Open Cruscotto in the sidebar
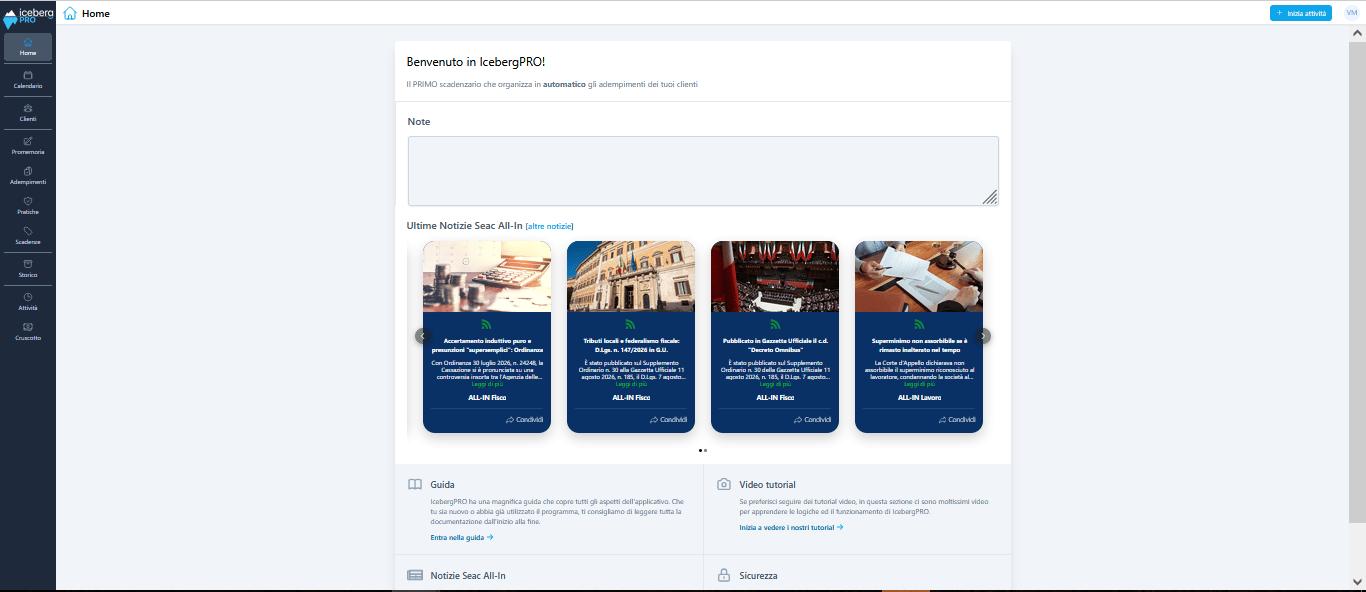Image resolution: width=1366 pixels, height=592 pixels. coord(28,331)
